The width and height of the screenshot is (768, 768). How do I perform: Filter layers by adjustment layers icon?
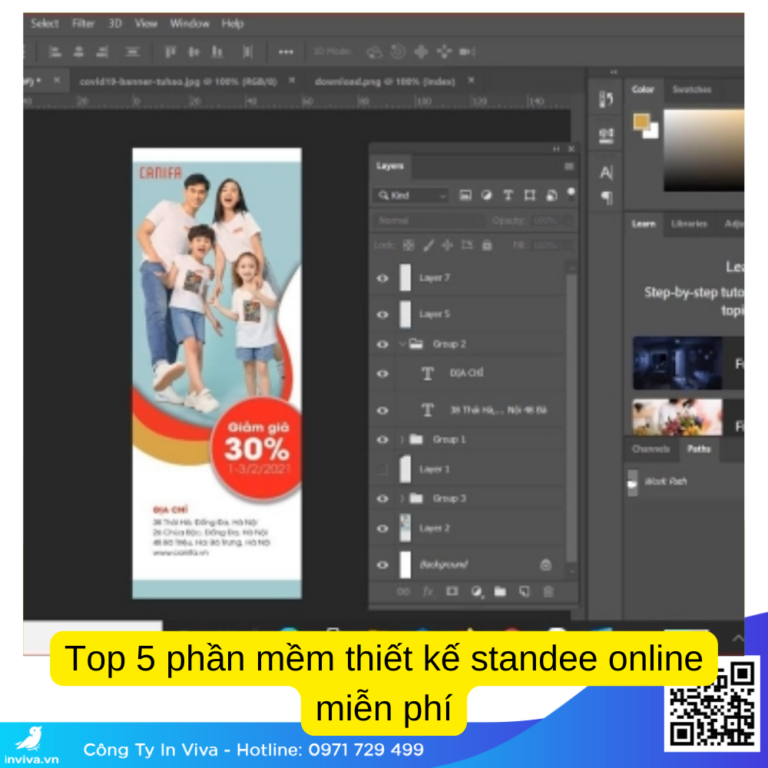coord(486,195)
